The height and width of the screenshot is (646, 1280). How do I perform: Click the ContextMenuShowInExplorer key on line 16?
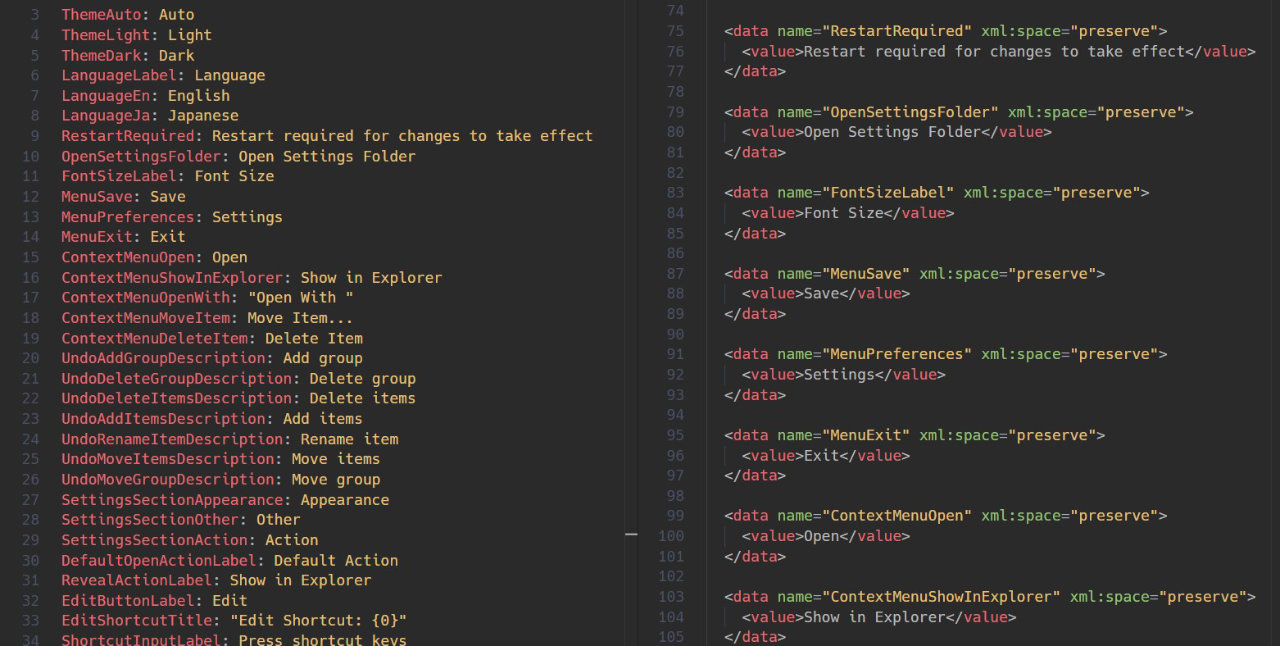pos(172,278)
